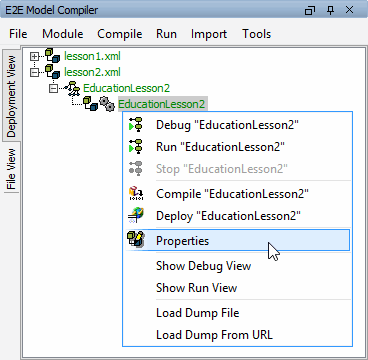Open the Run menu
Viewport: 368px width, 360px height.
click(166, 34)
